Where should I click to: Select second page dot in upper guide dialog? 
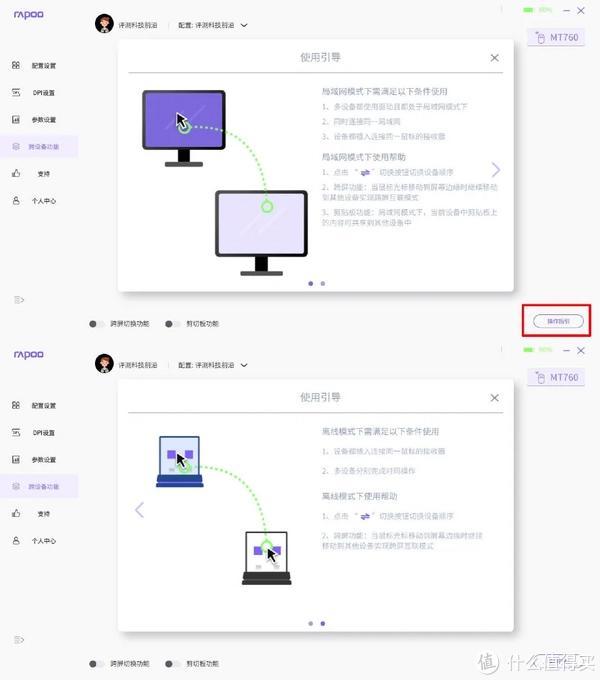click(x=323, y=284)
